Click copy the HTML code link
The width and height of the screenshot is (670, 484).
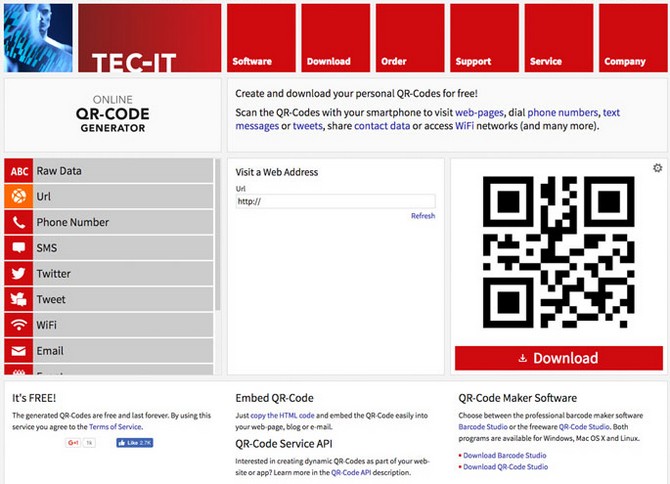point(282,415)
